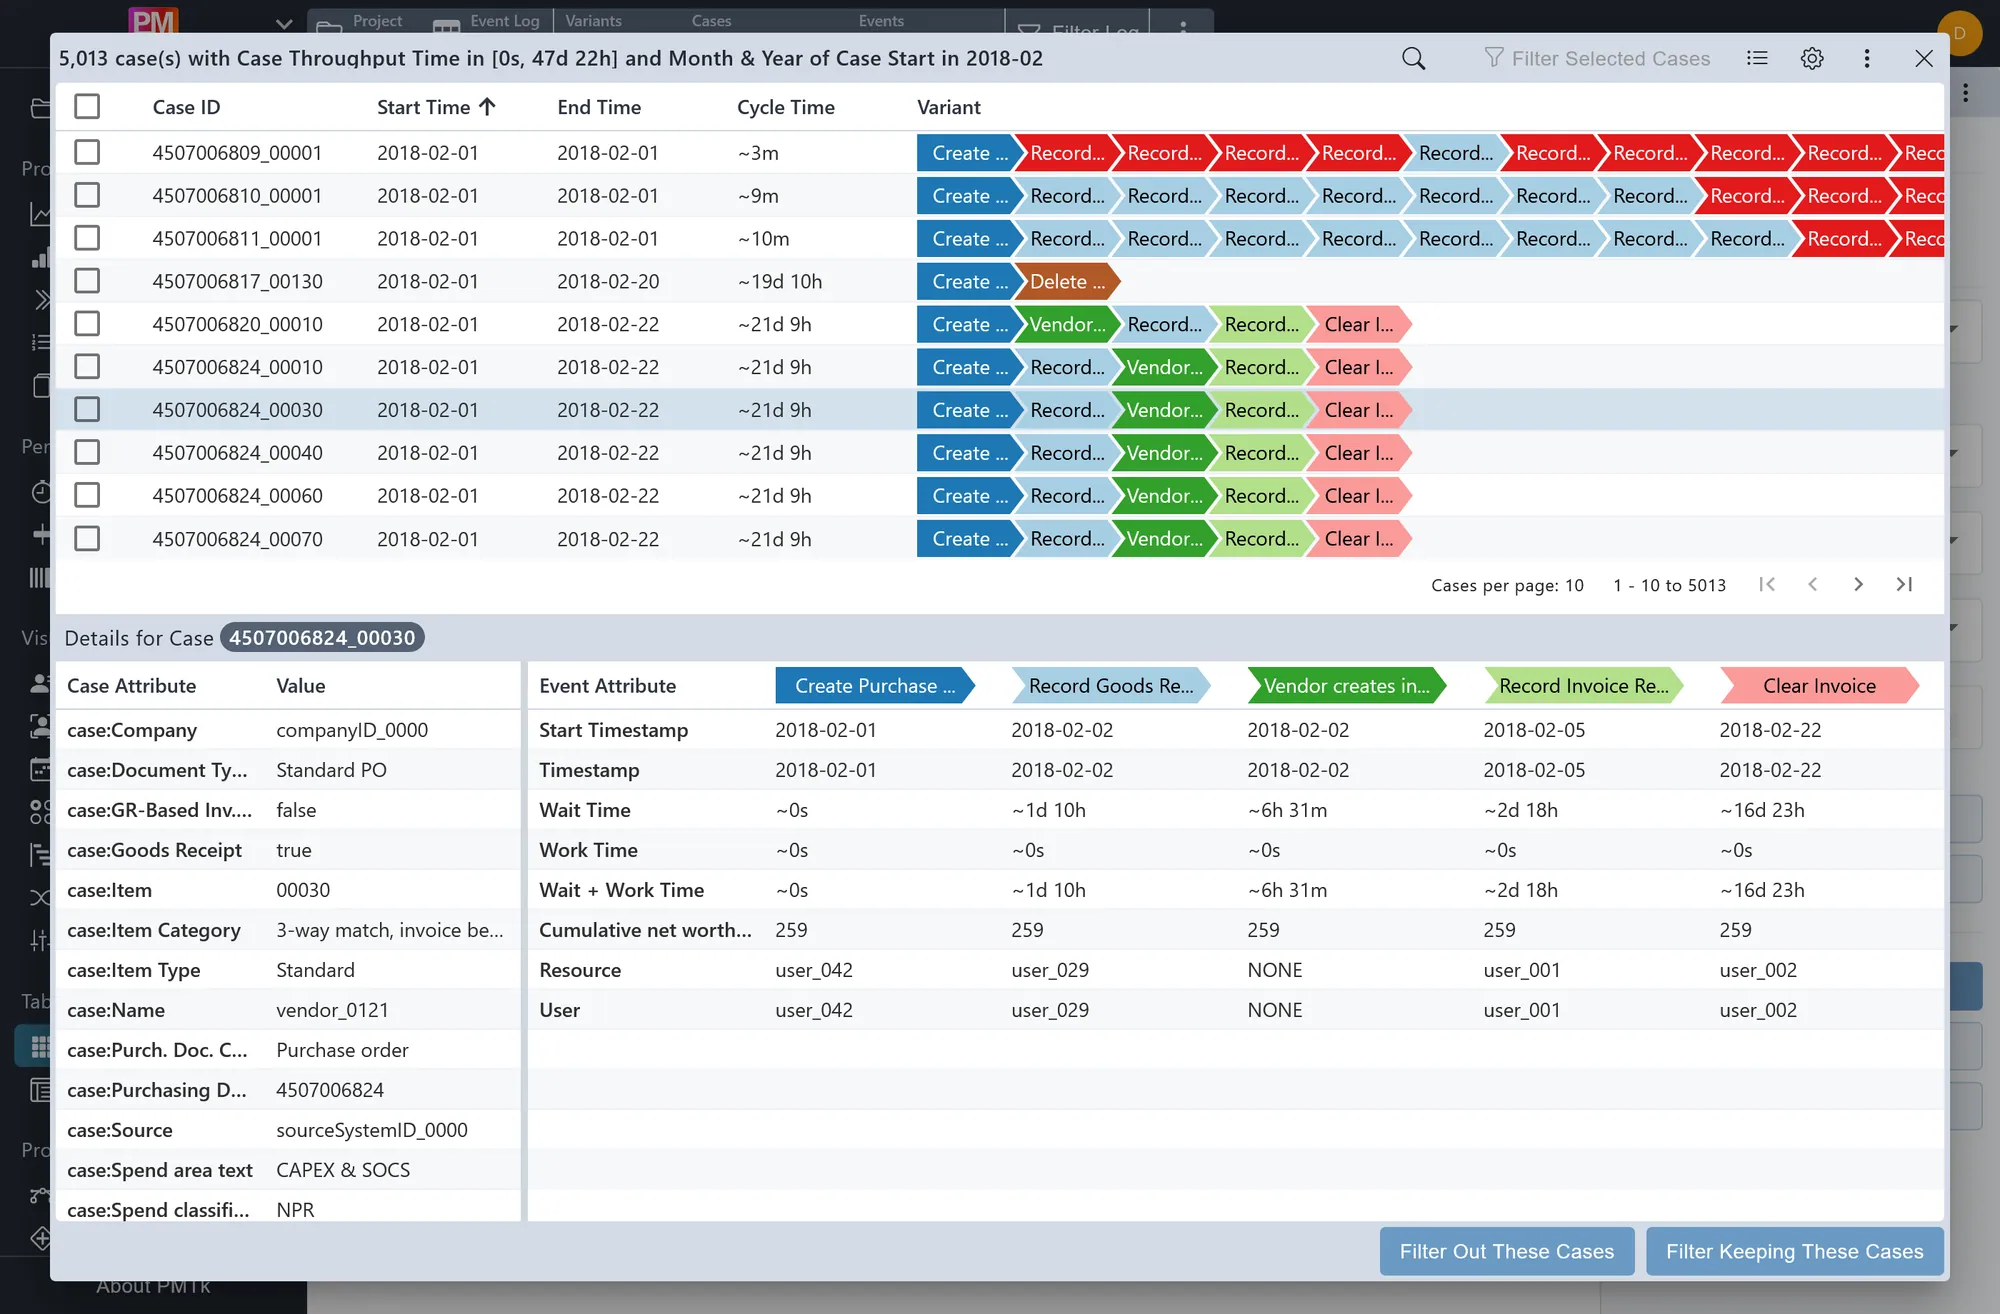Image resolution: width=2000 pixels, height=1314 pixels.
Task: Click Filter Keeping These Cases button
Action: (x=1794, y=1251)
